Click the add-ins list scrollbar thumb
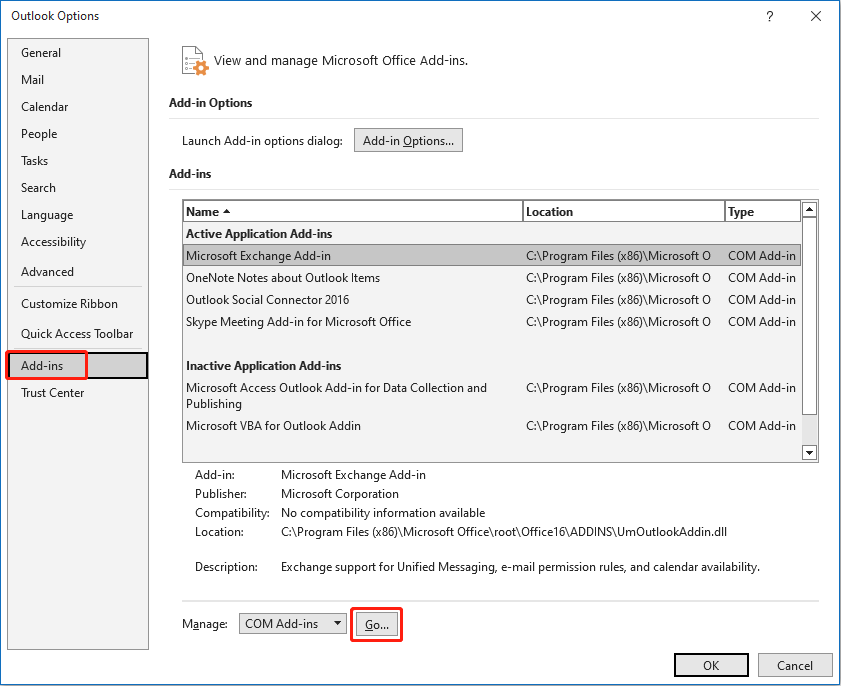The width and height of the screenshot is (841, 686). [809, 316]
